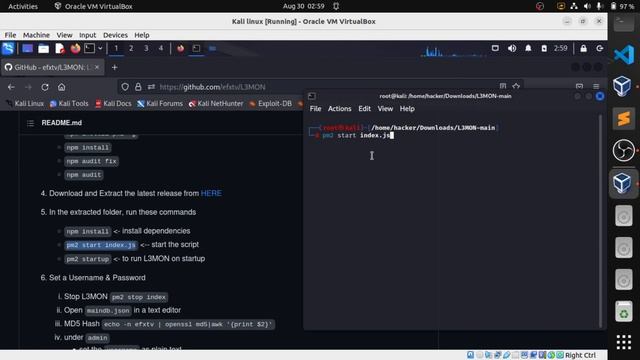
Task: Show applications grid in the dock
Action: click(623, 342)
